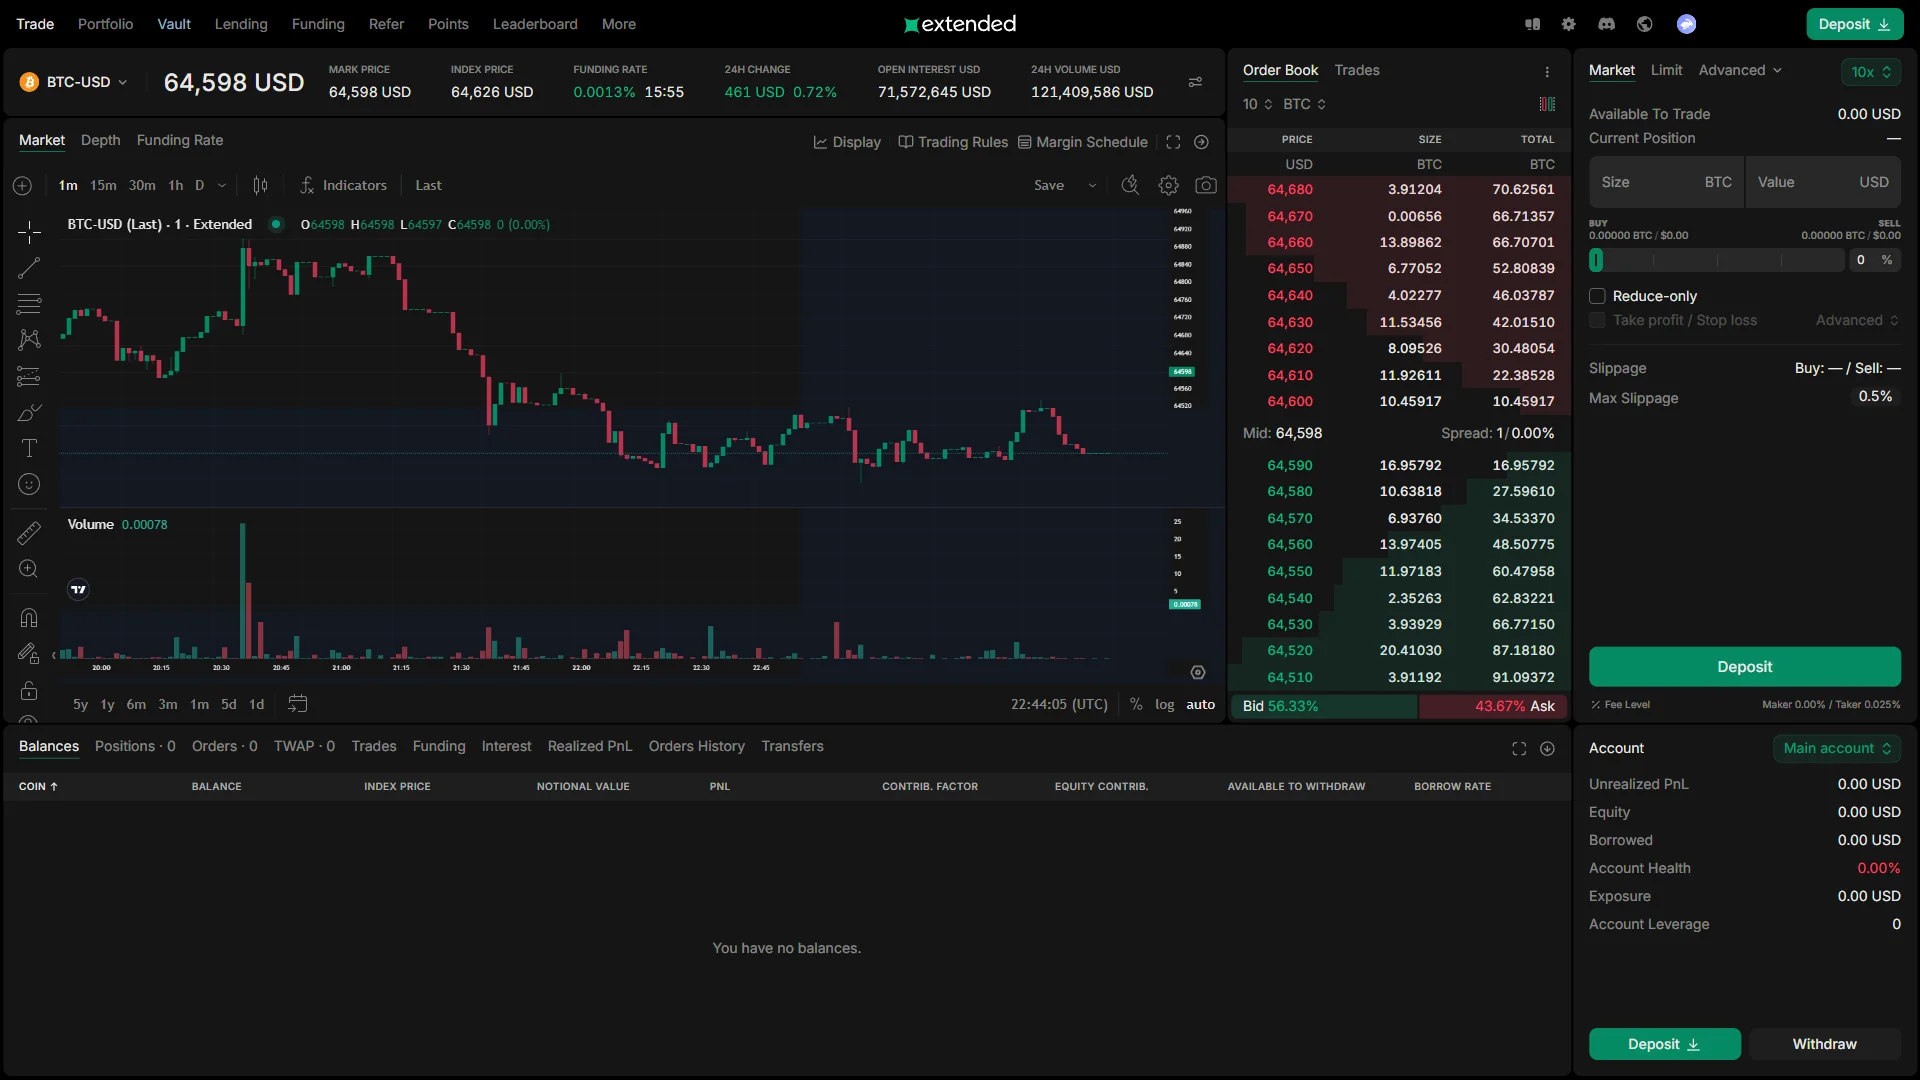This screenshot has width=1920, height=1080.
Task: Open the Vault page
Action: click(x=174, y=24)
